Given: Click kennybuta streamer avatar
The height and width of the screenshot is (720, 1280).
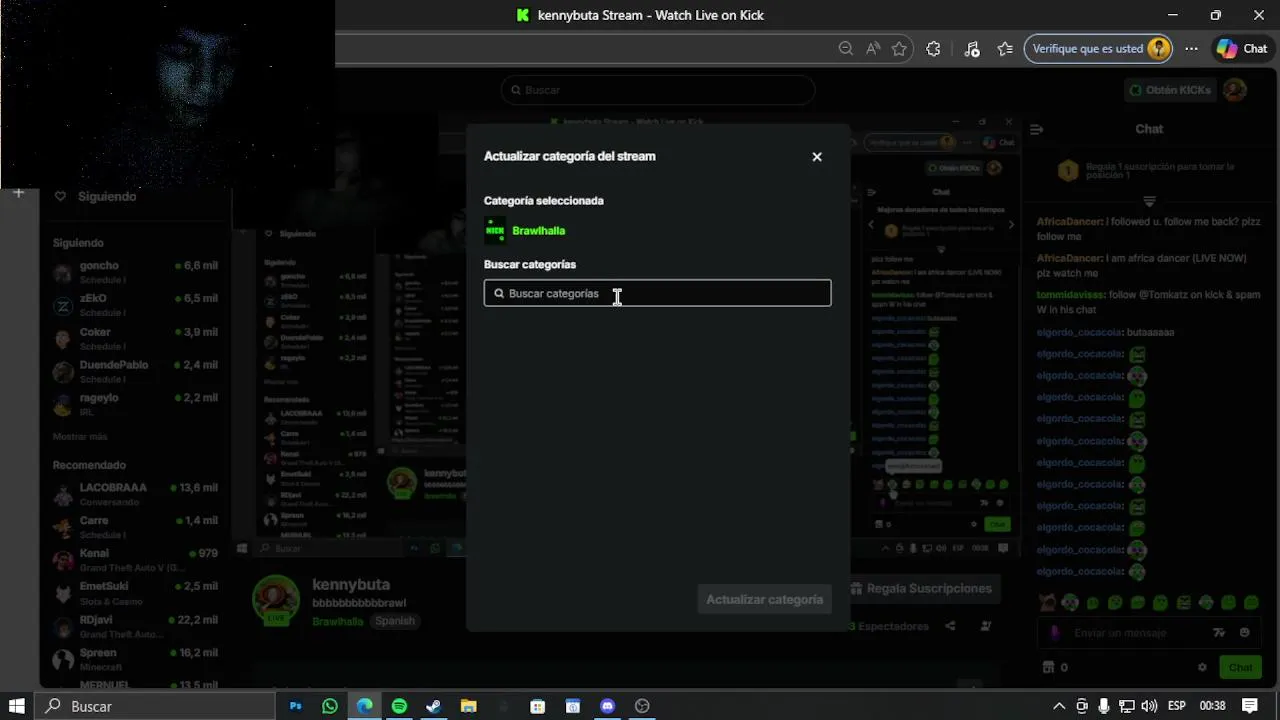Looking at the screenshot, I should pyautogui.click(x=275, y=600).
